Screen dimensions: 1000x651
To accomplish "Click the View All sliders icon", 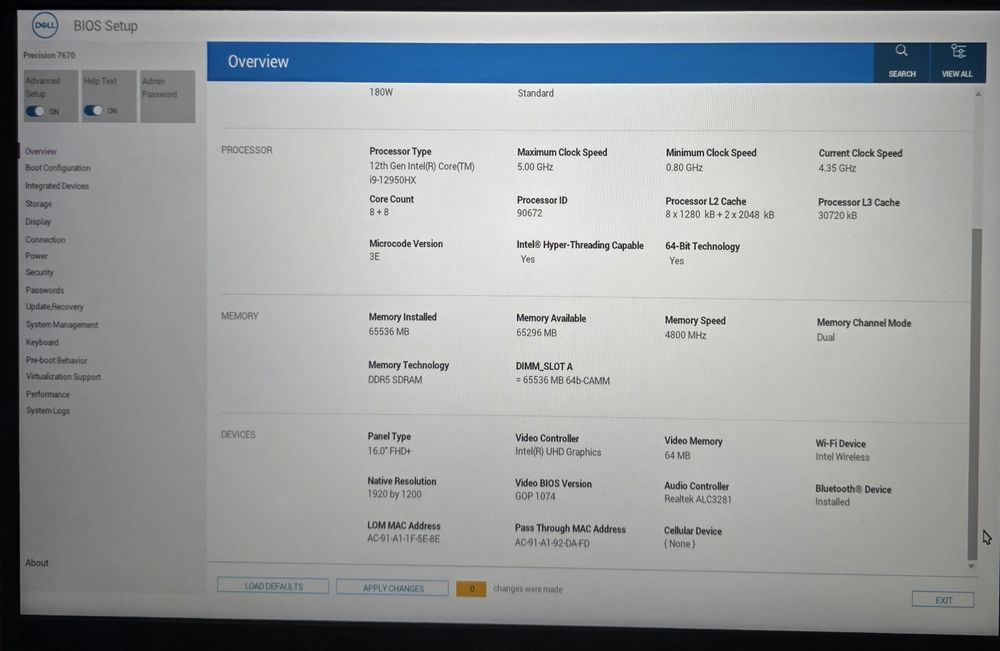I will pos(957,51).
